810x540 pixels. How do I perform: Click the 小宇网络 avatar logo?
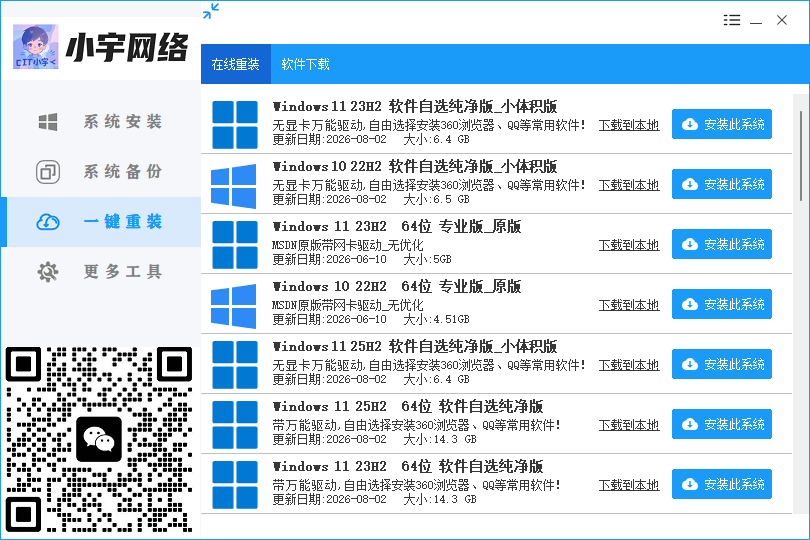click(36, 47)
